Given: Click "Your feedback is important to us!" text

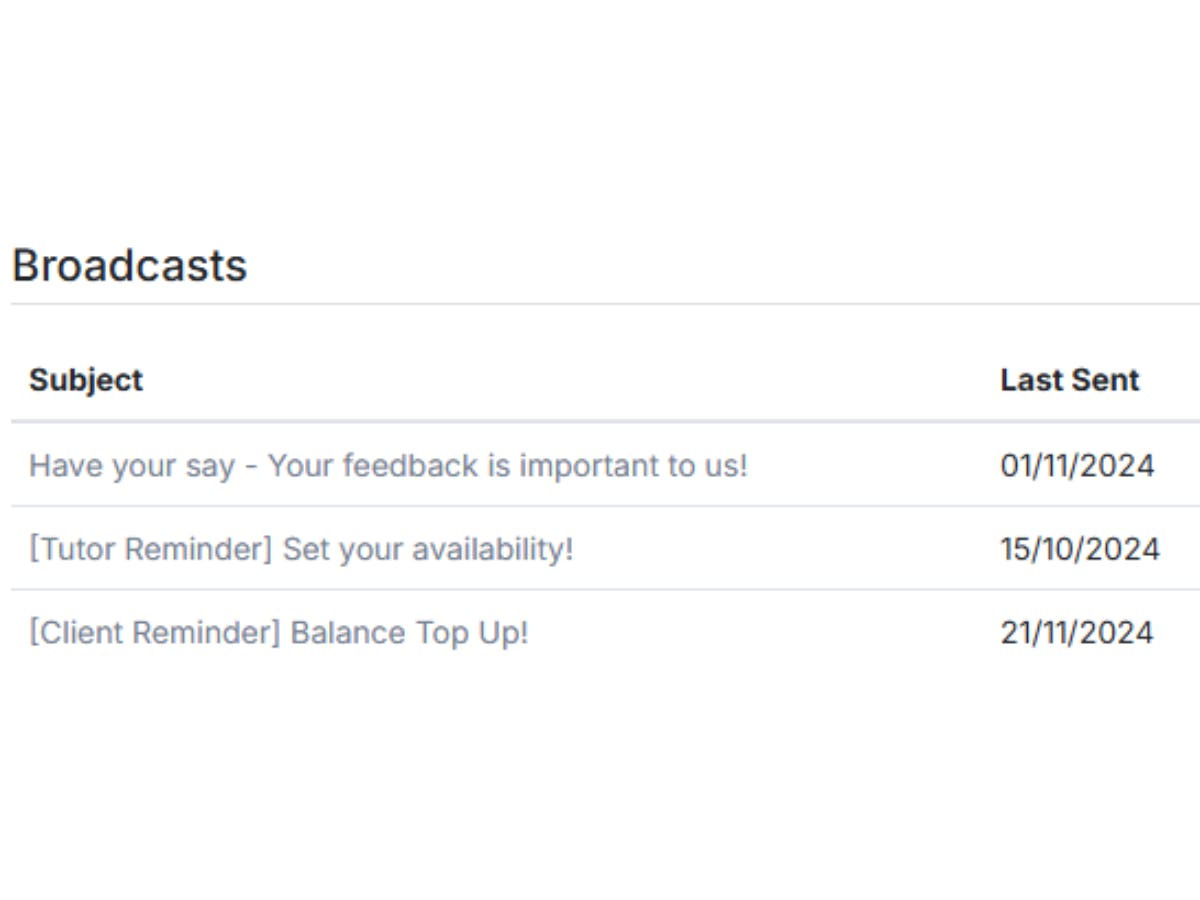Looking at the screenshot, I should [x=508, y=466].
